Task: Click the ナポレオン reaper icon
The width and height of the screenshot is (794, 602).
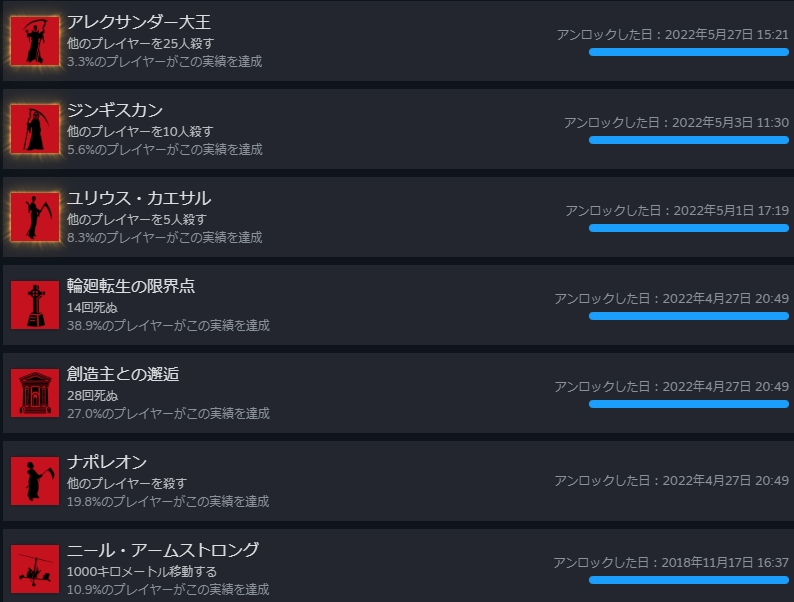Action: click(35, 481)
